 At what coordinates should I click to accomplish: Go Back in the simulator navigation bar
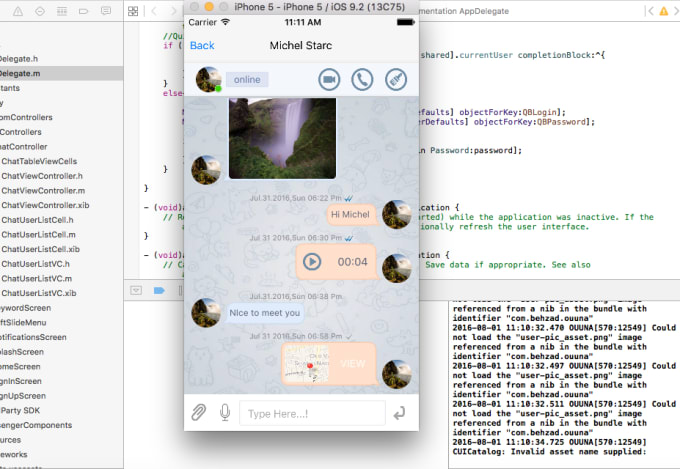(202, 46)
